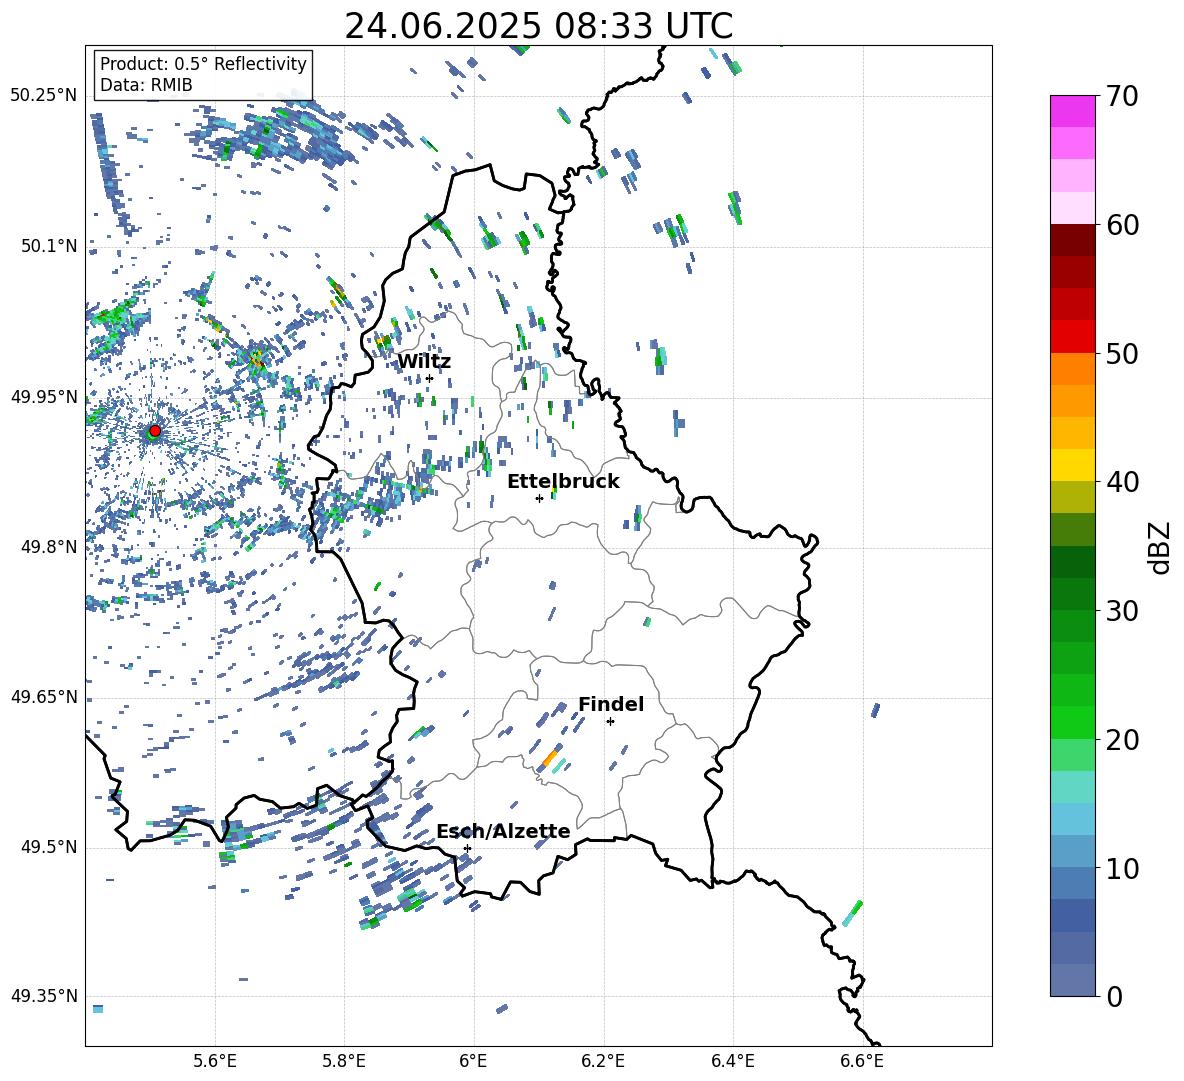Click the colorbar tick label 50
Screen dimensions: 1184x1081
tap(1123, 353)
